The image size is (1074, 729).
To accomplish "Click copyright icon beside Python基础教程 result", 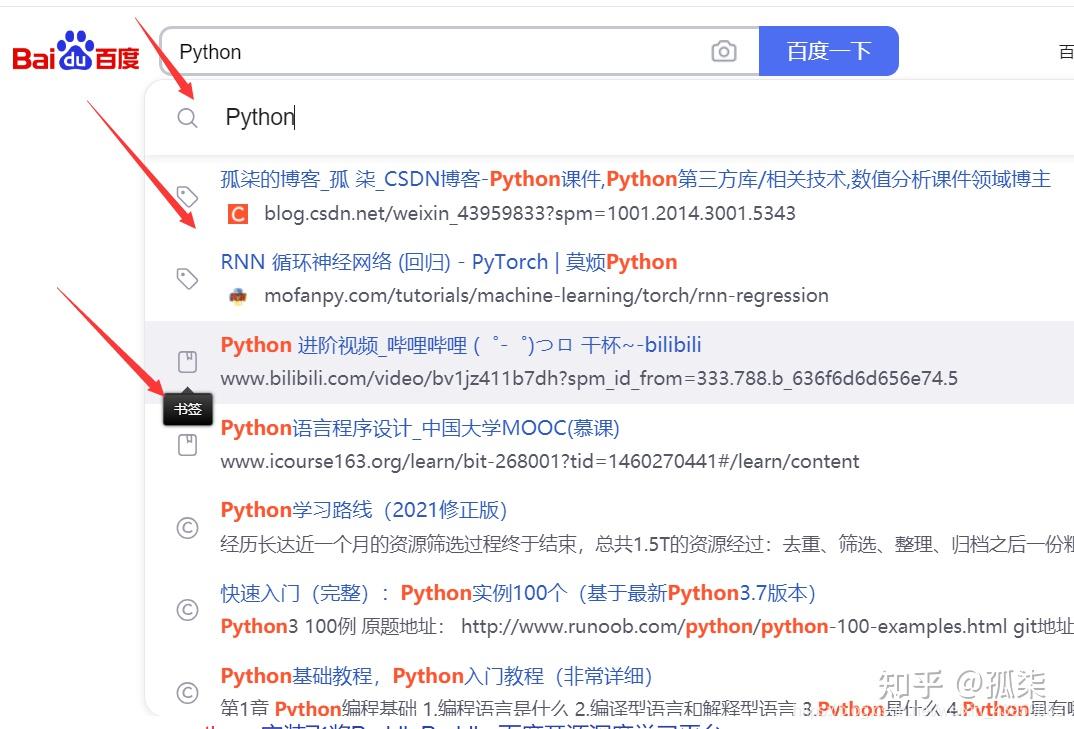I will [x=187, y=693].
